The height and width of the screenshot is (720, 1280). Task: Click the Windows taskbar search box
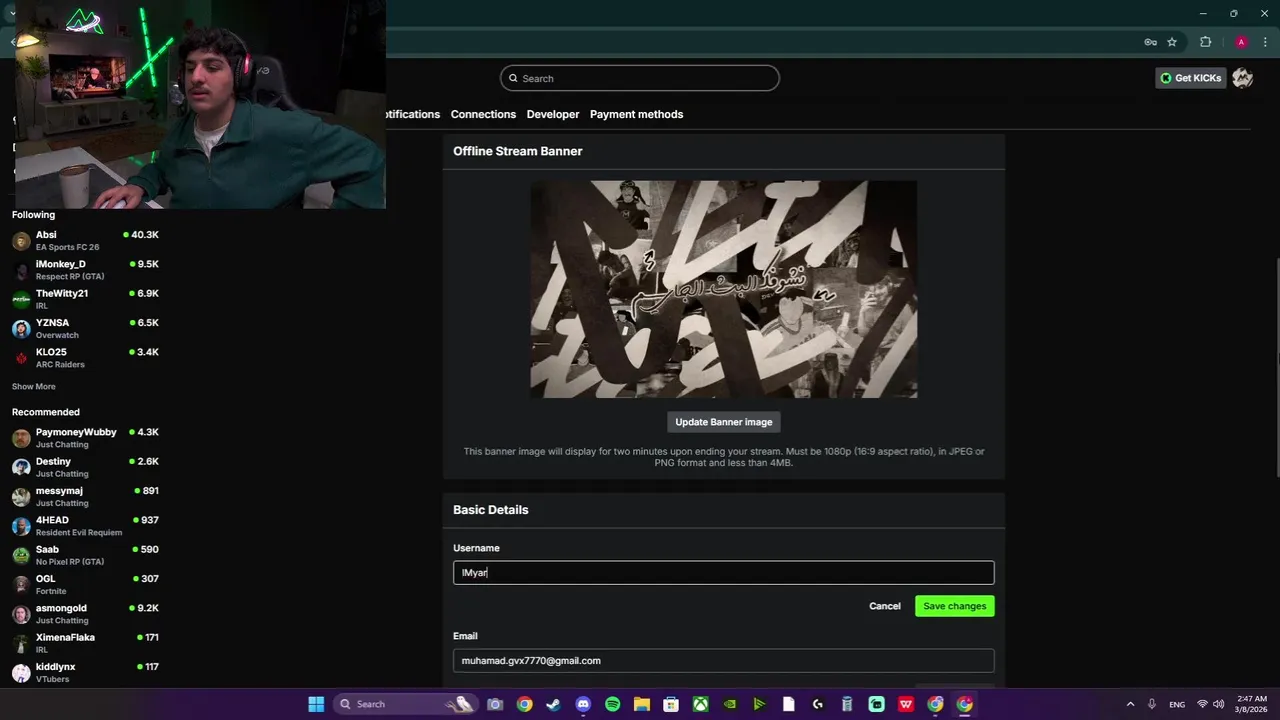point(405,704)
